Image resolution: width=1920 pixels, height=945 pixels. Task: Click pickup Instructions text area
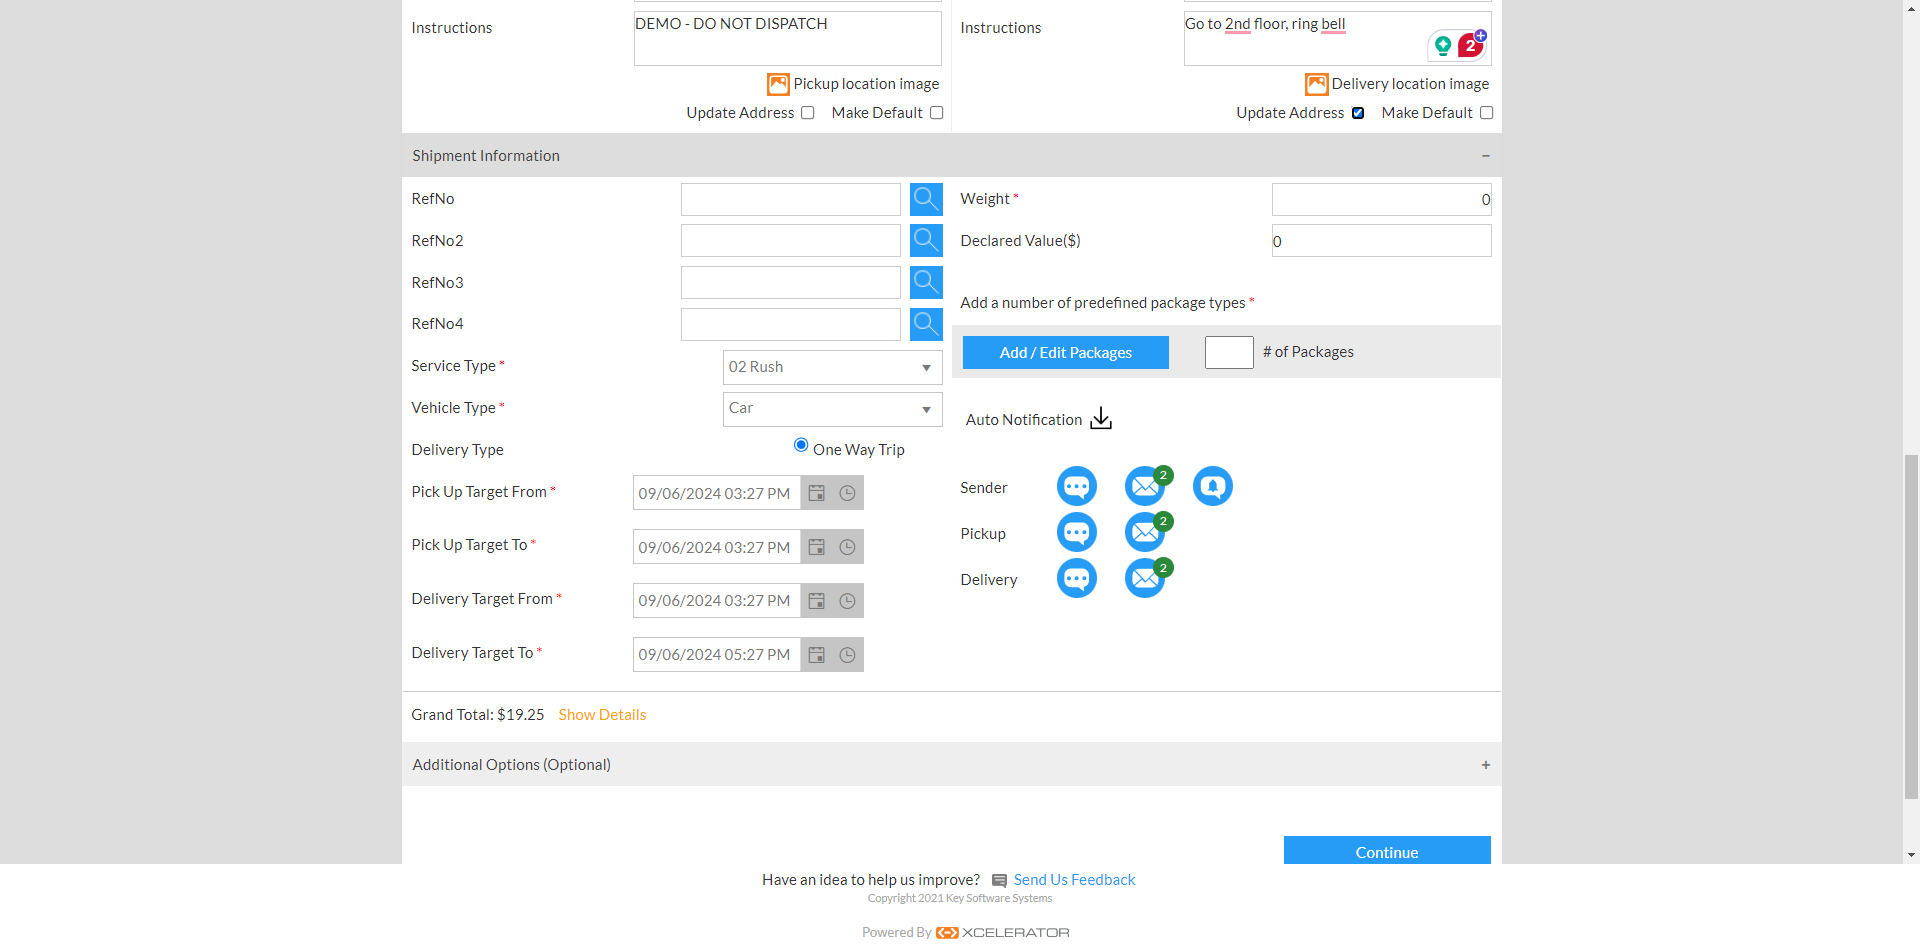pyautogui.click(x=788, y=38)
